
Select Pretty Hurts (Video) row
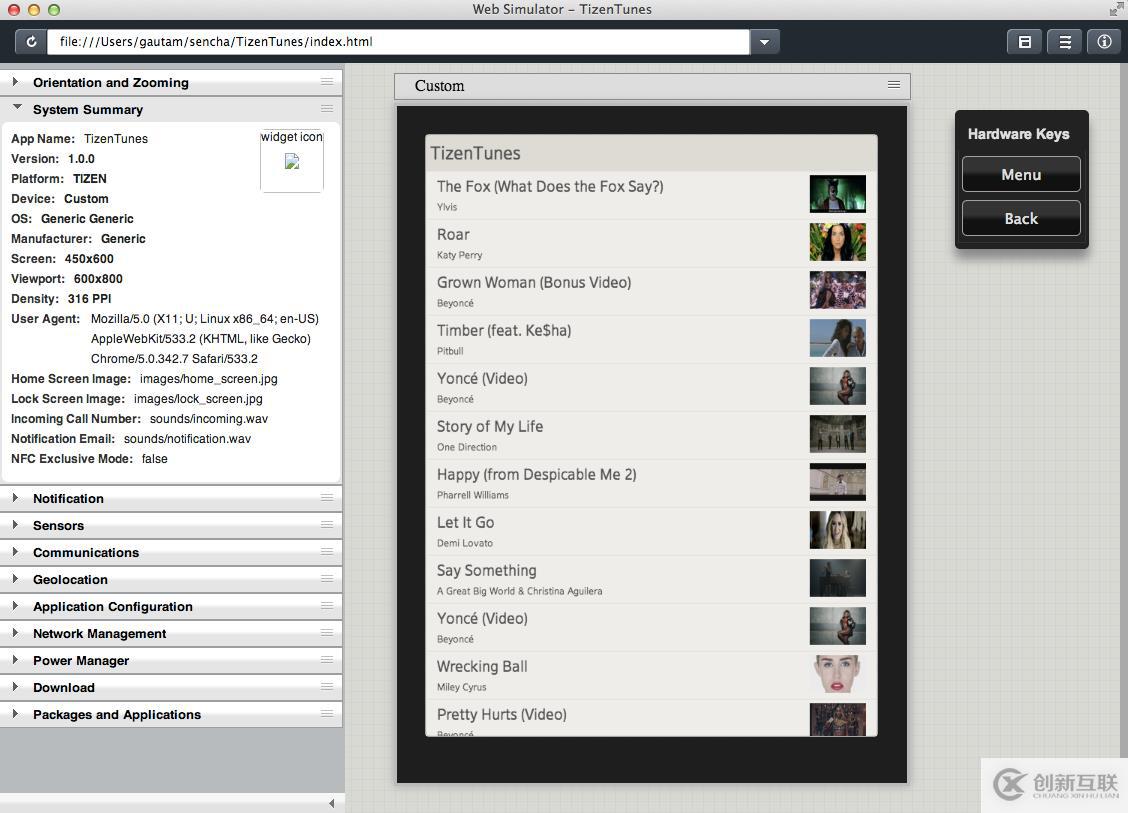tap(651, 718)
